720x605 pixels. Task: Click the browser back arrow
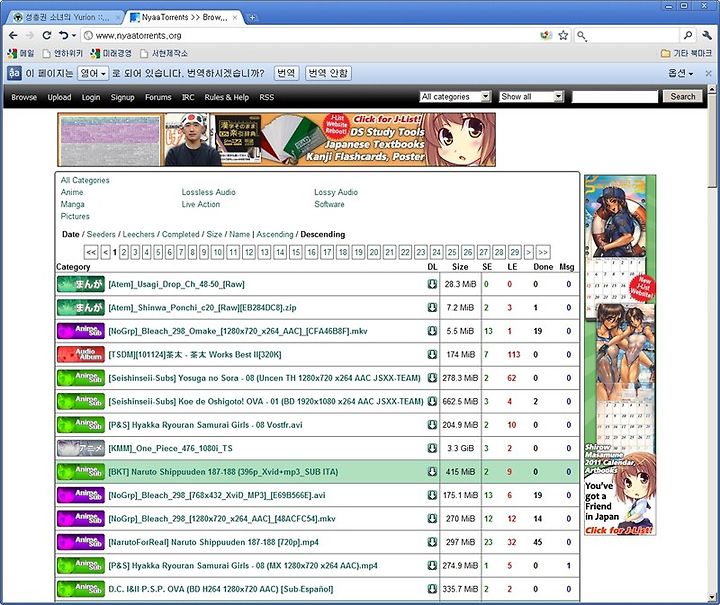pos(13,35)
